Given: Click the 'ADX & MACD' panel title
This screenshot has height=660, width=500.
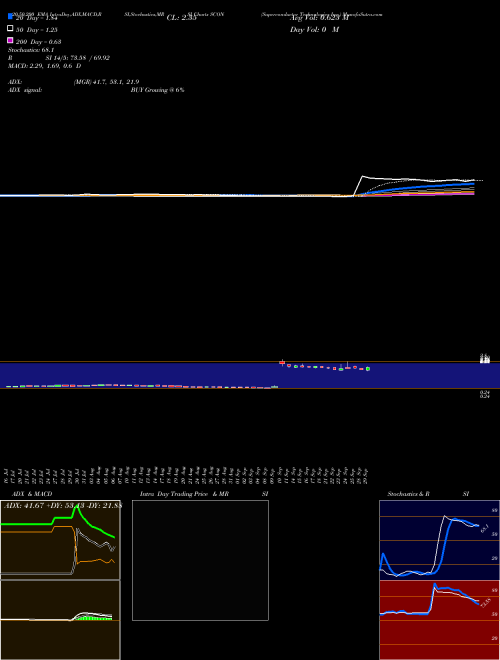Looking at the screenshot, I should 32,494.
